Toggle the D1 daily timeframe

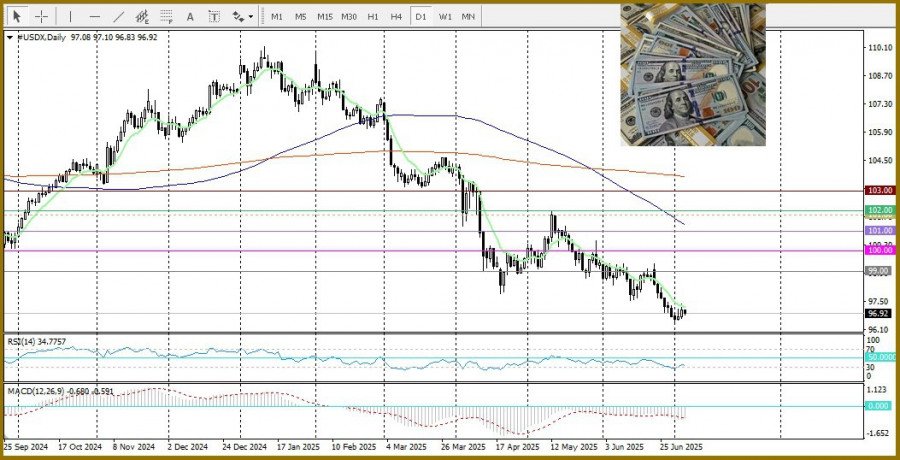420,17
